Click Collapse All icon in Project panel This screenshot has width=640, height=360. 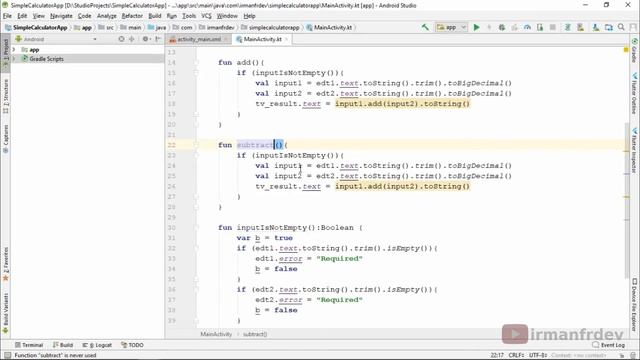(131, 39)
